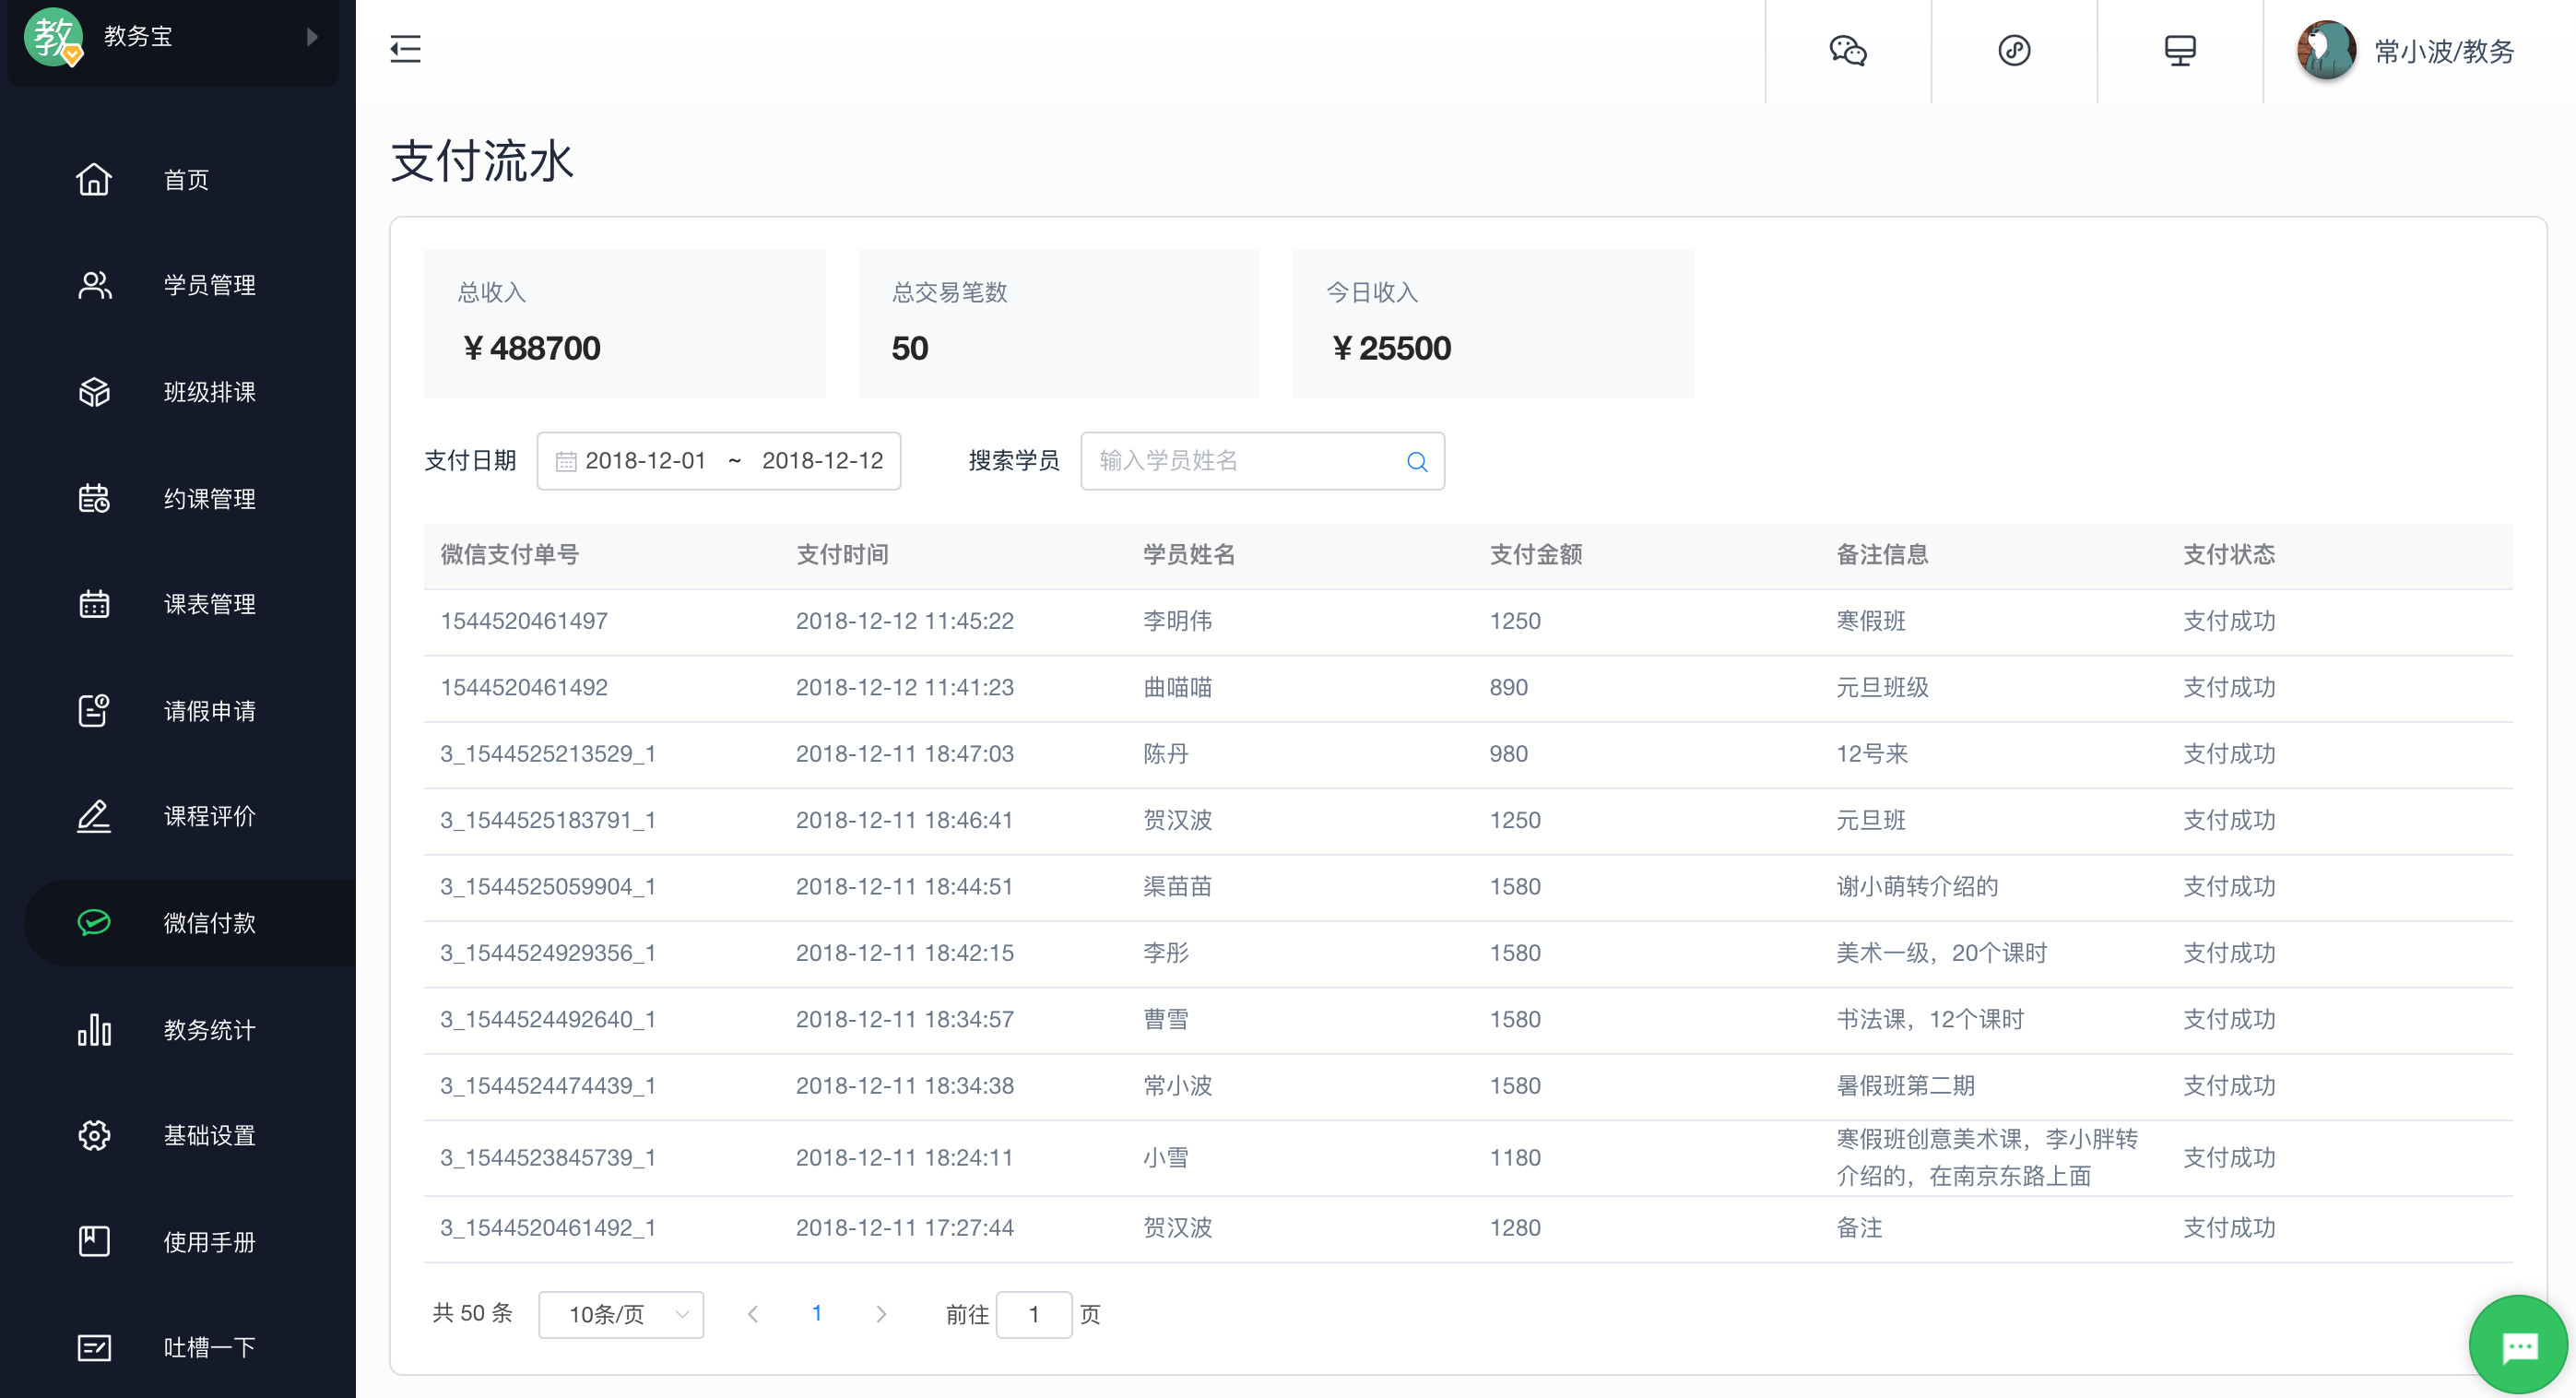Click the previous page arrow in pagination
This screenshot has width=2576, height=1398.
(x=753, y=1314)
